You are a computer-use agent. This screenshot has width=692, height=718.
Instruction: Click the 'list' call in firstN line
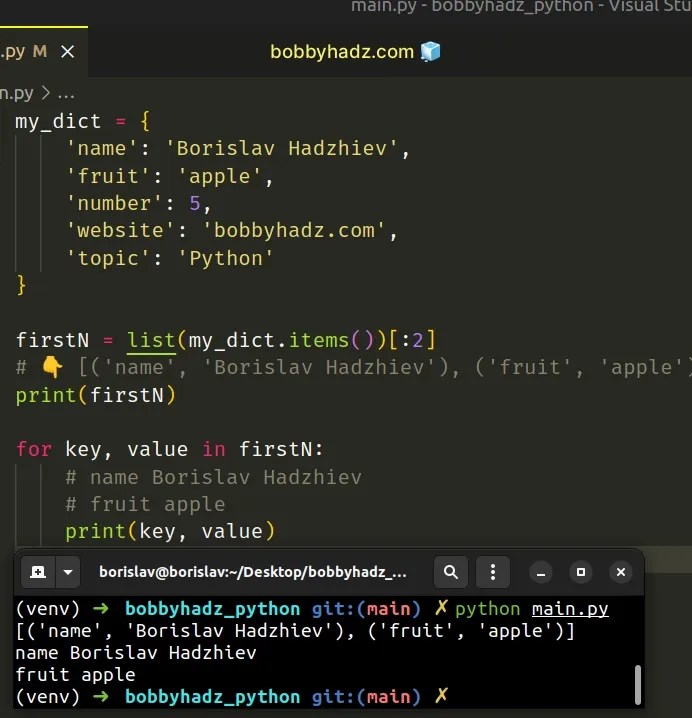pyautogui.click(x=151, y=340)
